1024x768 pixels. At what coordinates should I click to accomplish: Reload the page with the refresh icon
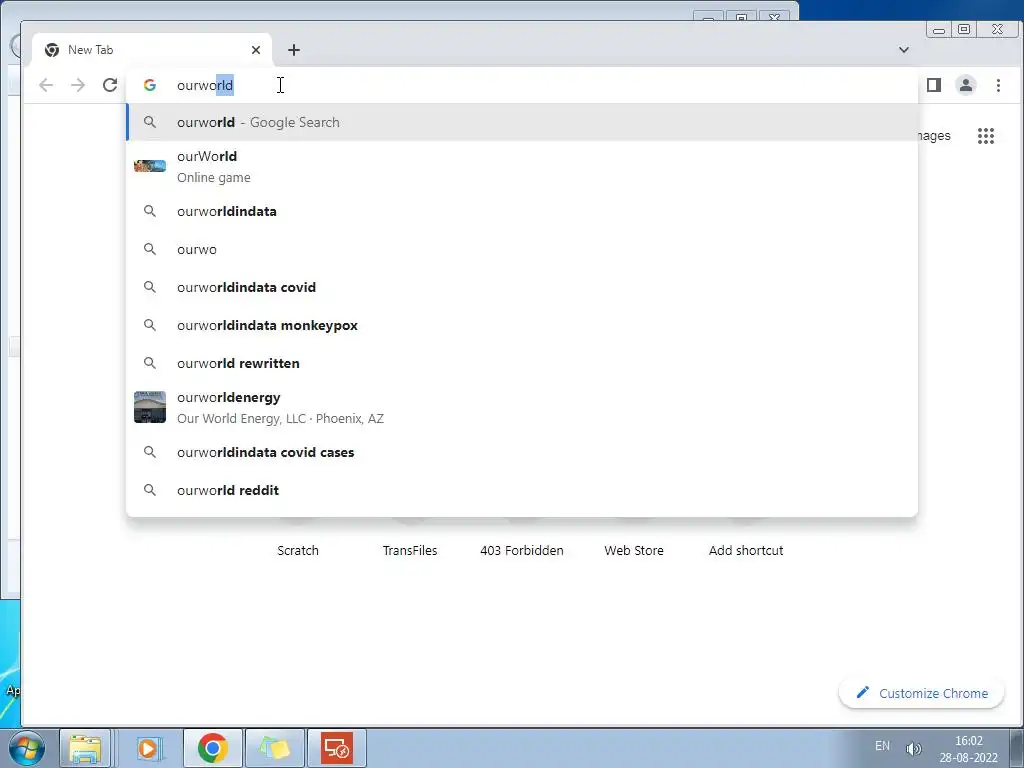[x=110, y=85]
